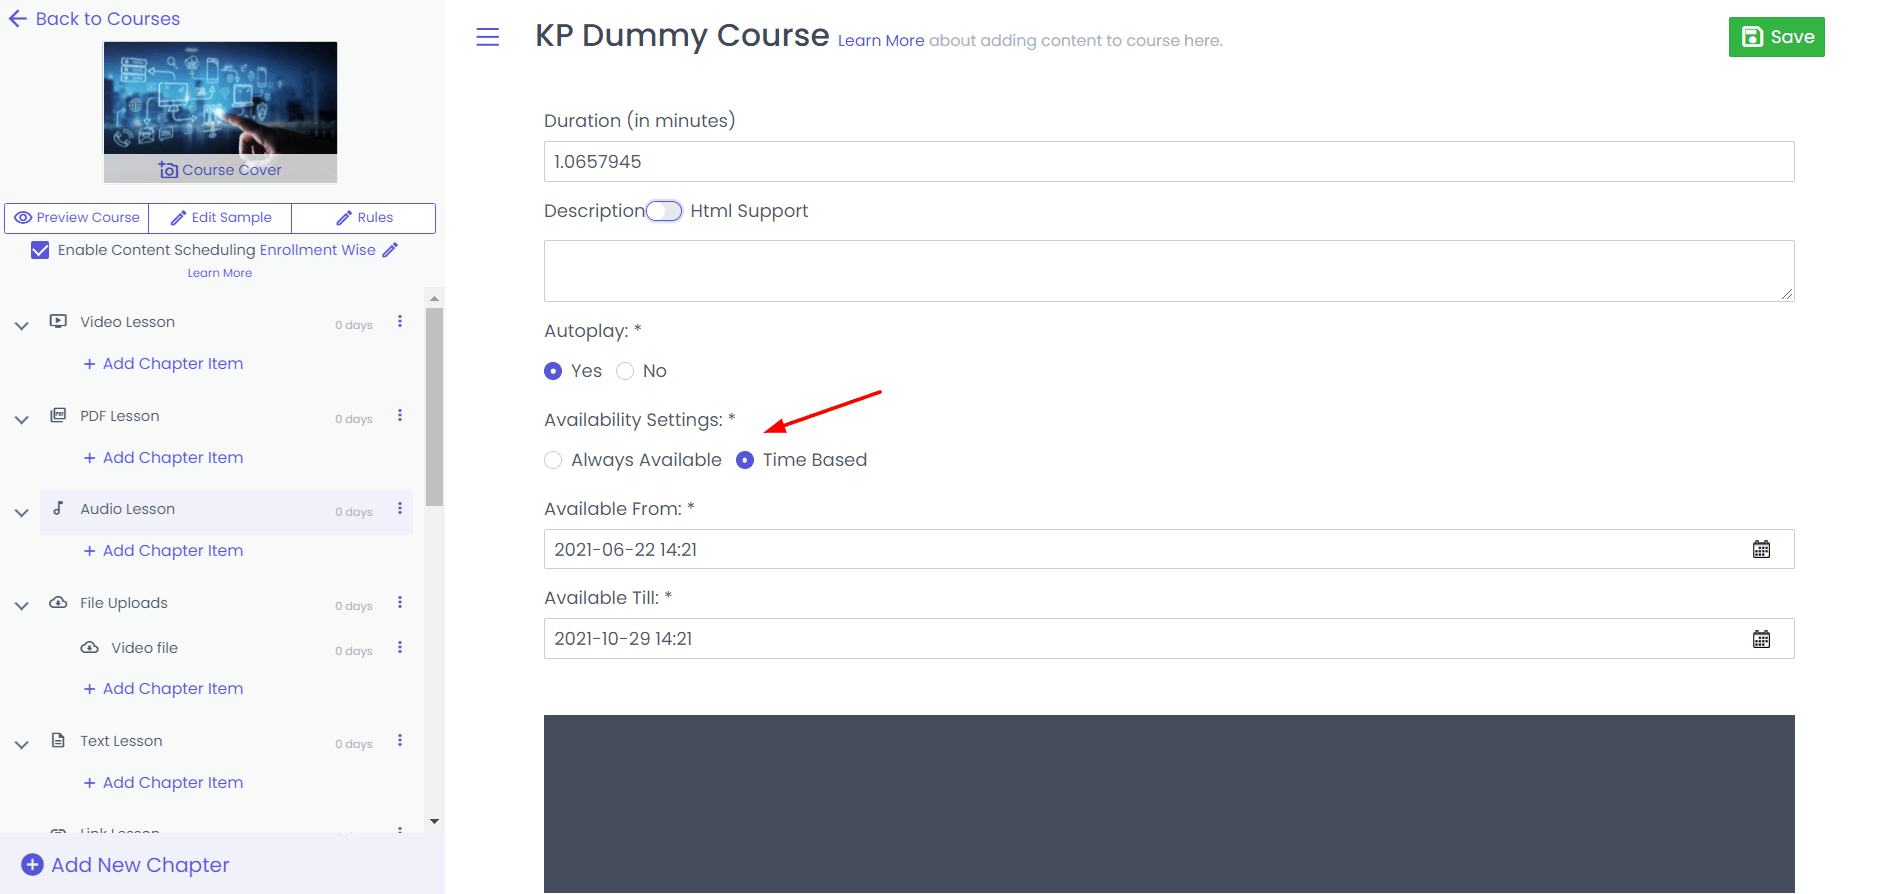Toggle the Html Support switch
This screenshot has height=894, width=1883.
point(664,211)
